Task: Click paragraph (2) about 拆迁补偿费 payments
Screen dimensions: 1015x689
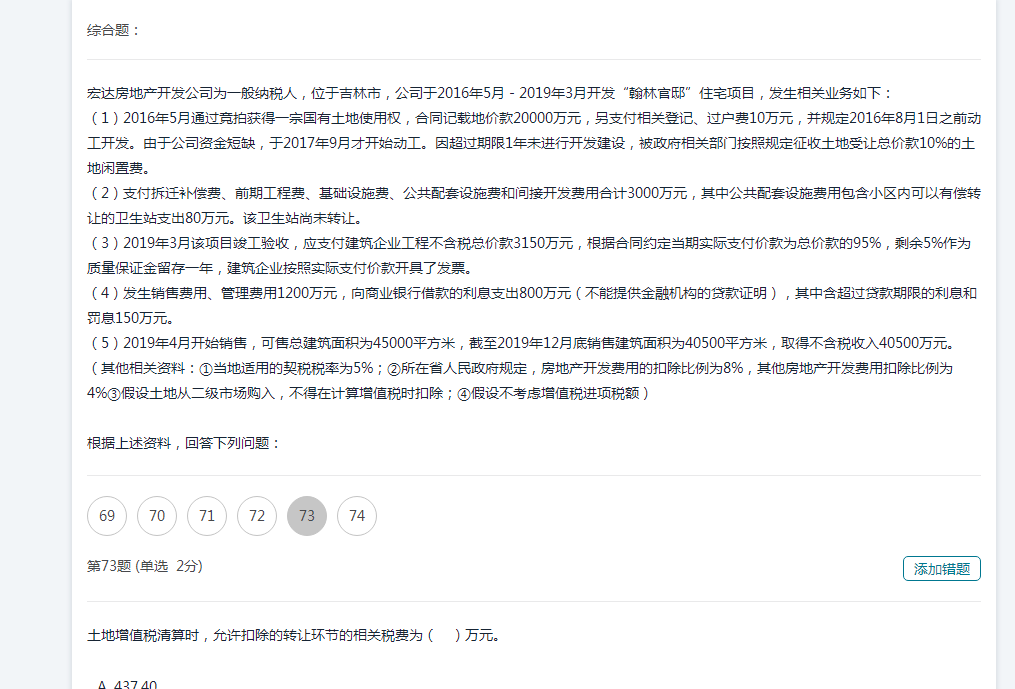Action: [530, 205]
